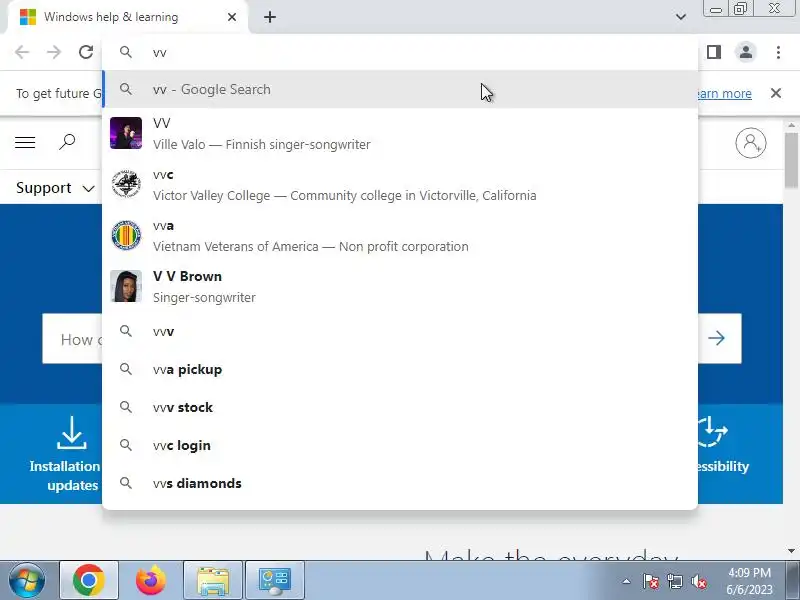
Task: Open the Action Center flag icon
Action: [x=651, y=581]
